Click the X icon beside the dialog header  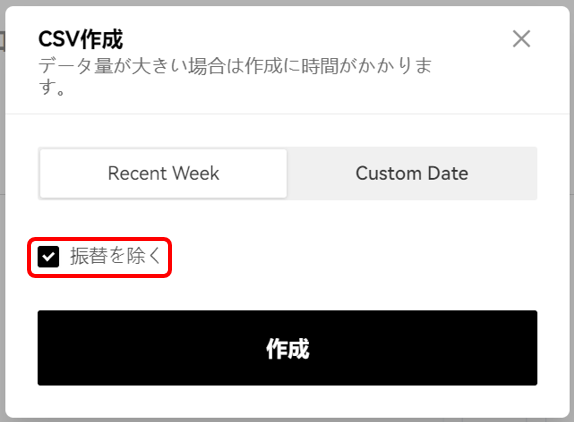tap(521, 39)
